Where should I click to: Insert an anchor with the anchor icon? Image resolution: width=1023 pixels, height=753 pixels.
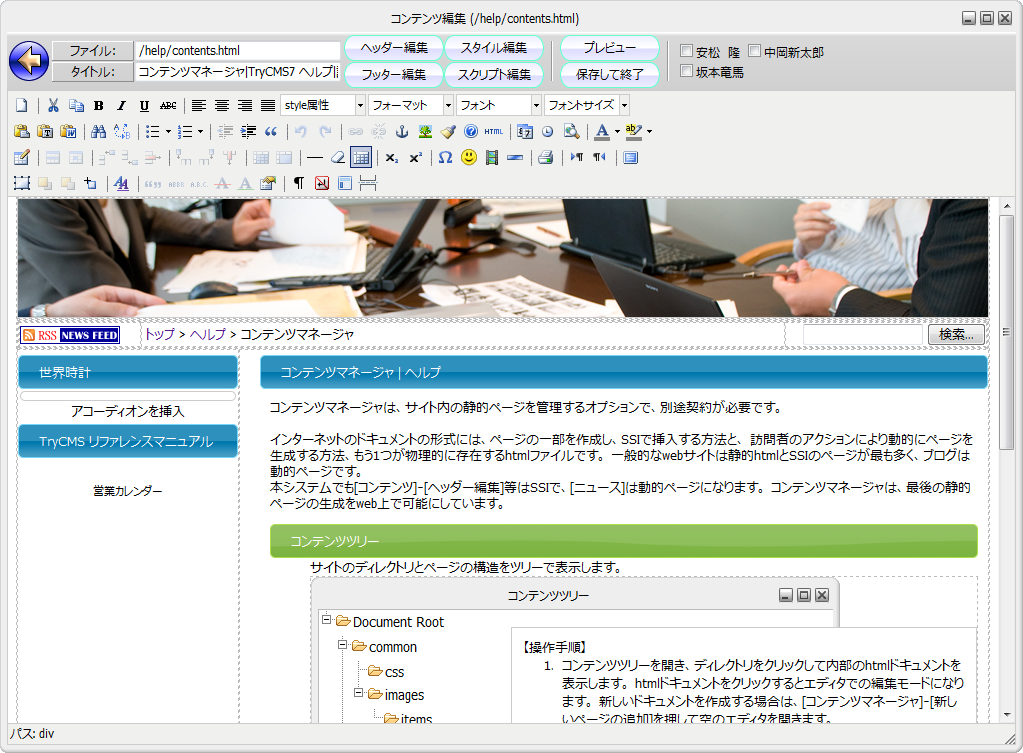(402, 131)
